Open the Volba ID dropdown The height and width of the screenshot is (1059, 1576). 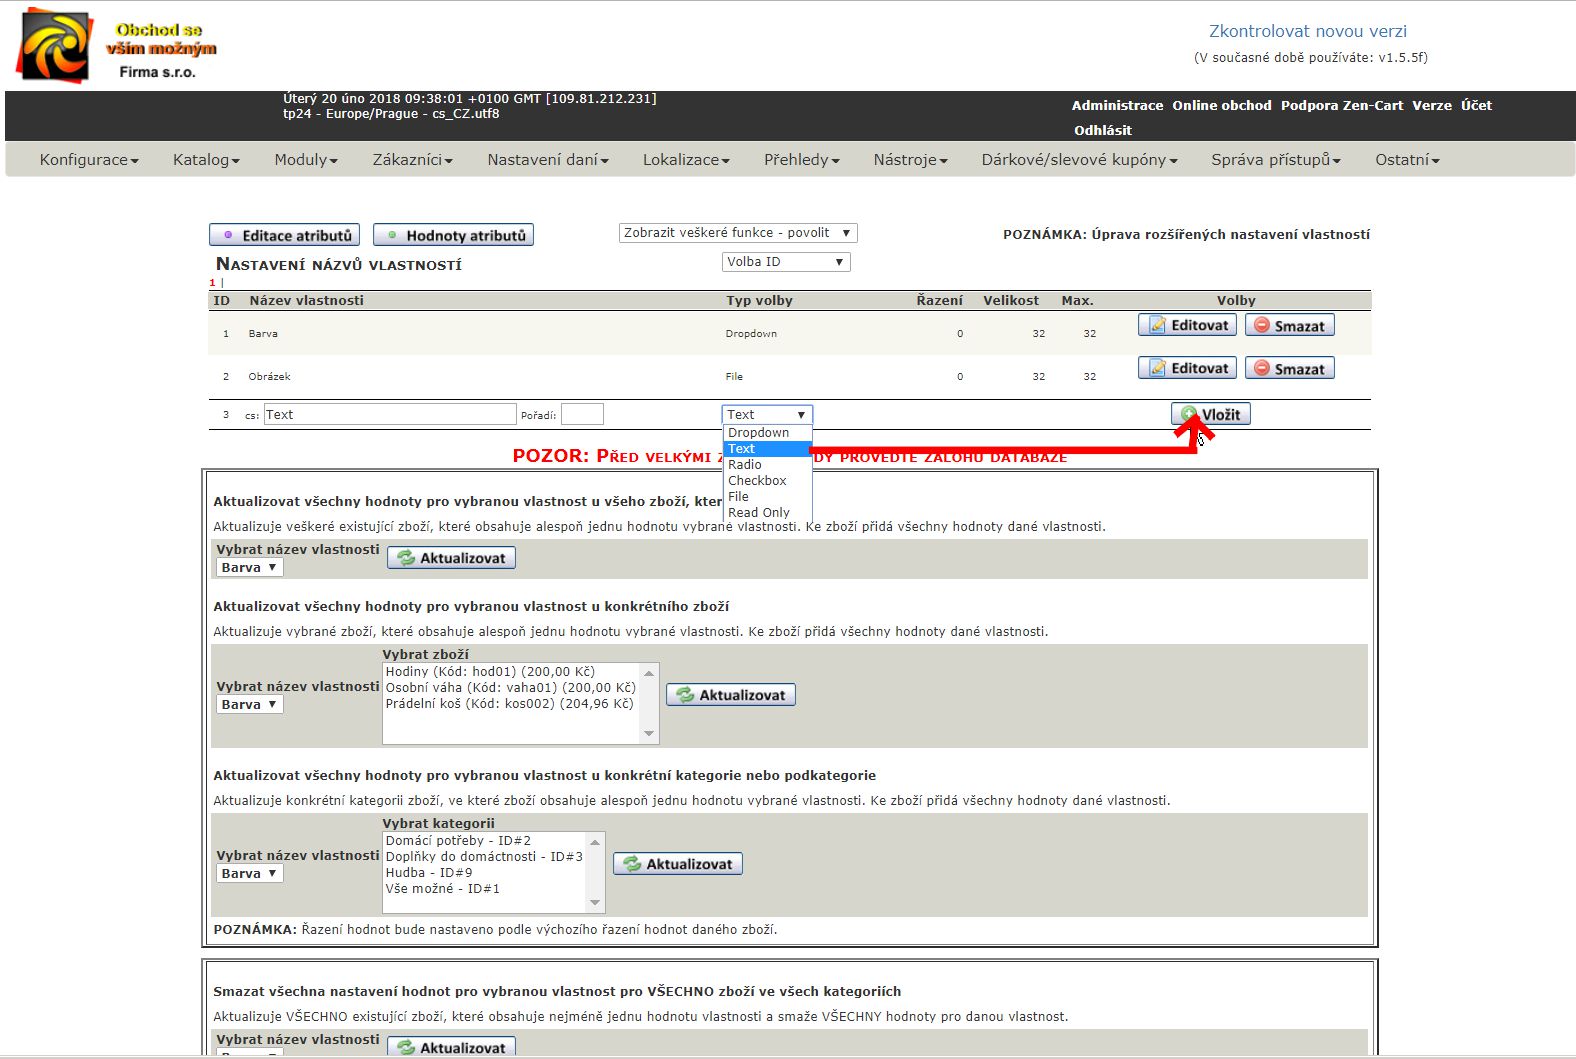click(786, 262)
